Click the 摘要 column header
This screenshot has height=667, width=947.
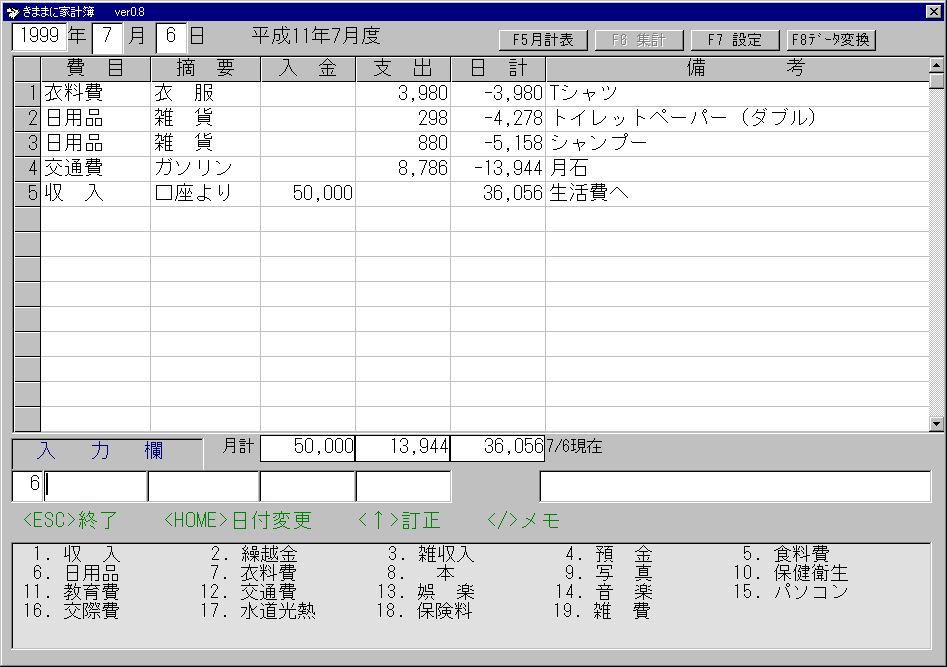pos(205,69)
